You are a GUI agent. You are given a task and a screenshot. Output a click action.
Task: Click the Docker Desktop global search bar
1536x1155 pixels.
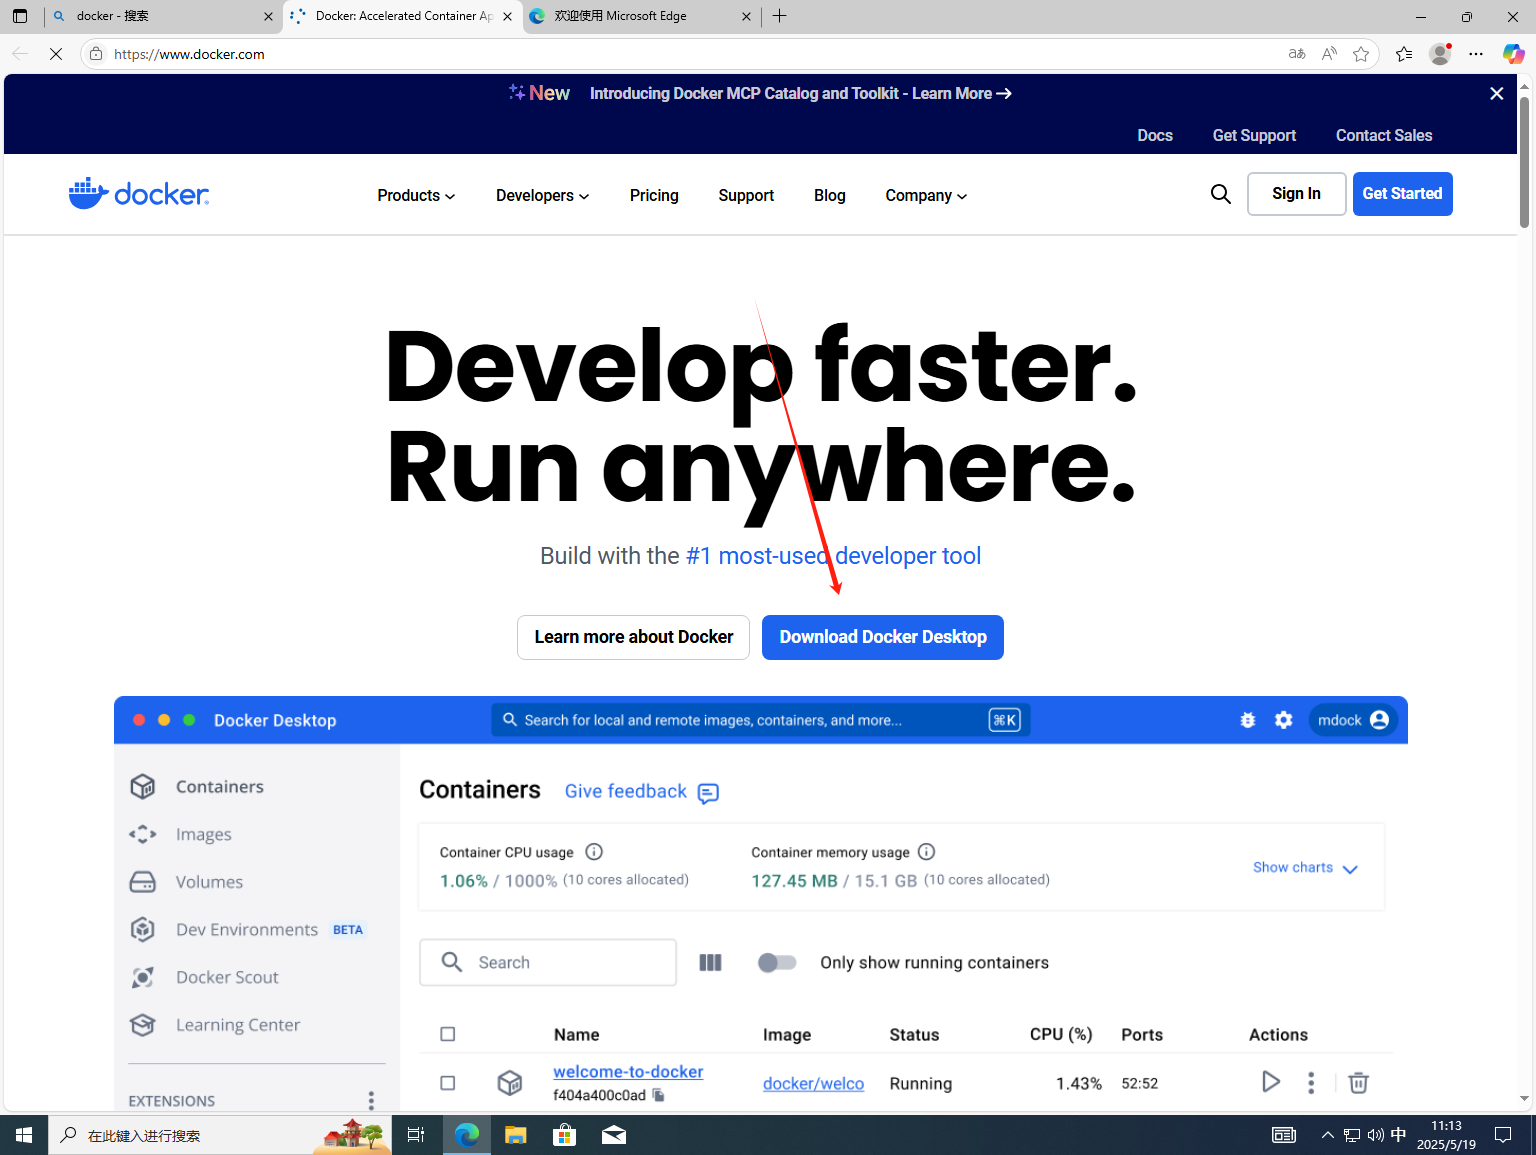click(x=761, y=720)
